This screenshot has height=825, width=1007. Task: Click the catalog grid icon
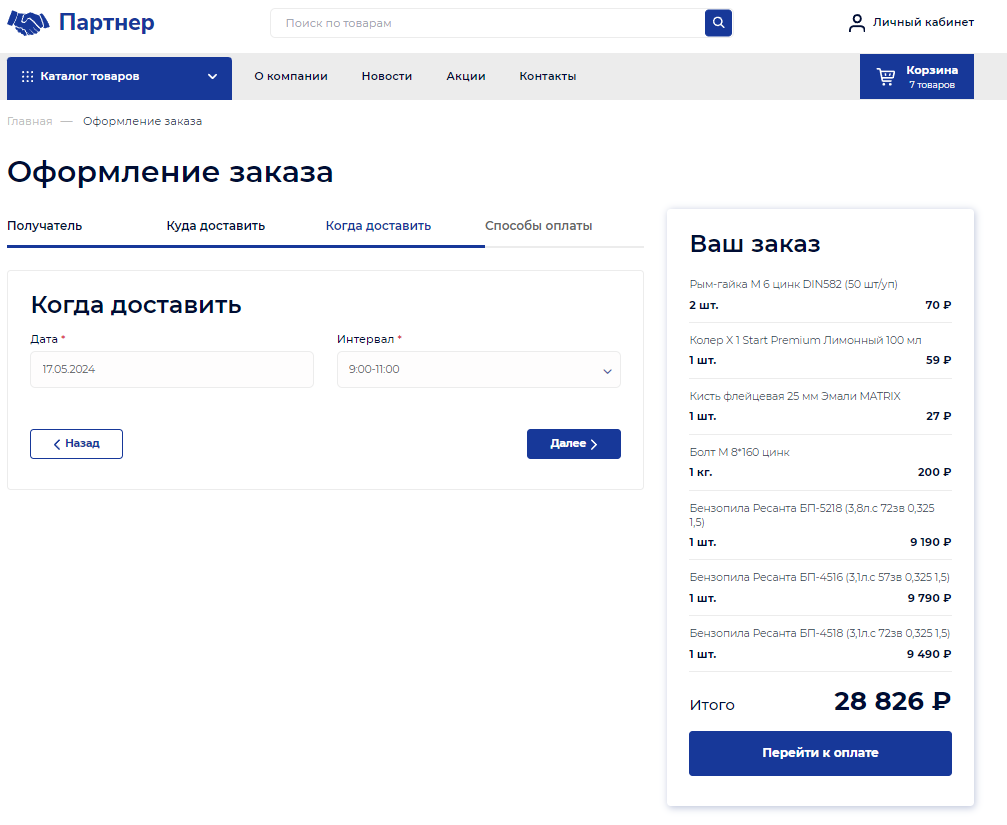pos(27,77)
